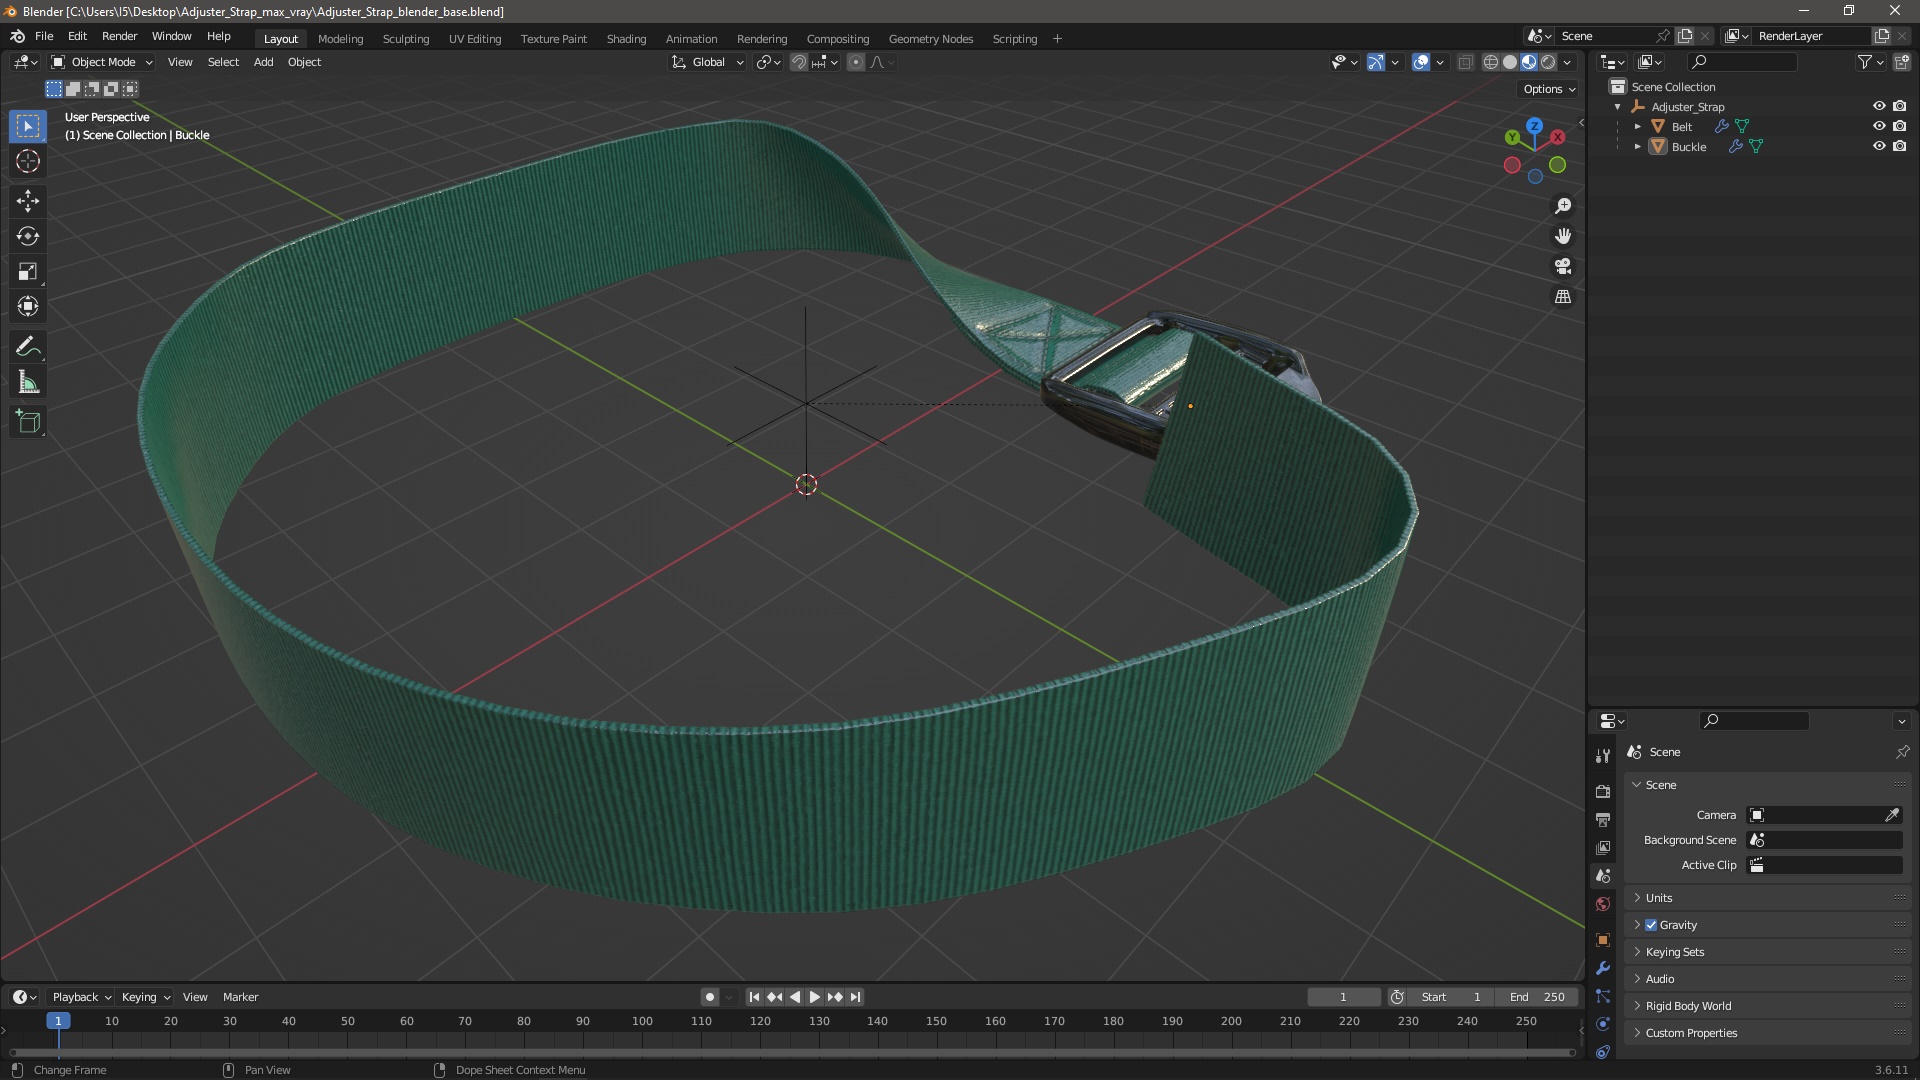
Task: Open the Render menu
Action: pos(119,36)
